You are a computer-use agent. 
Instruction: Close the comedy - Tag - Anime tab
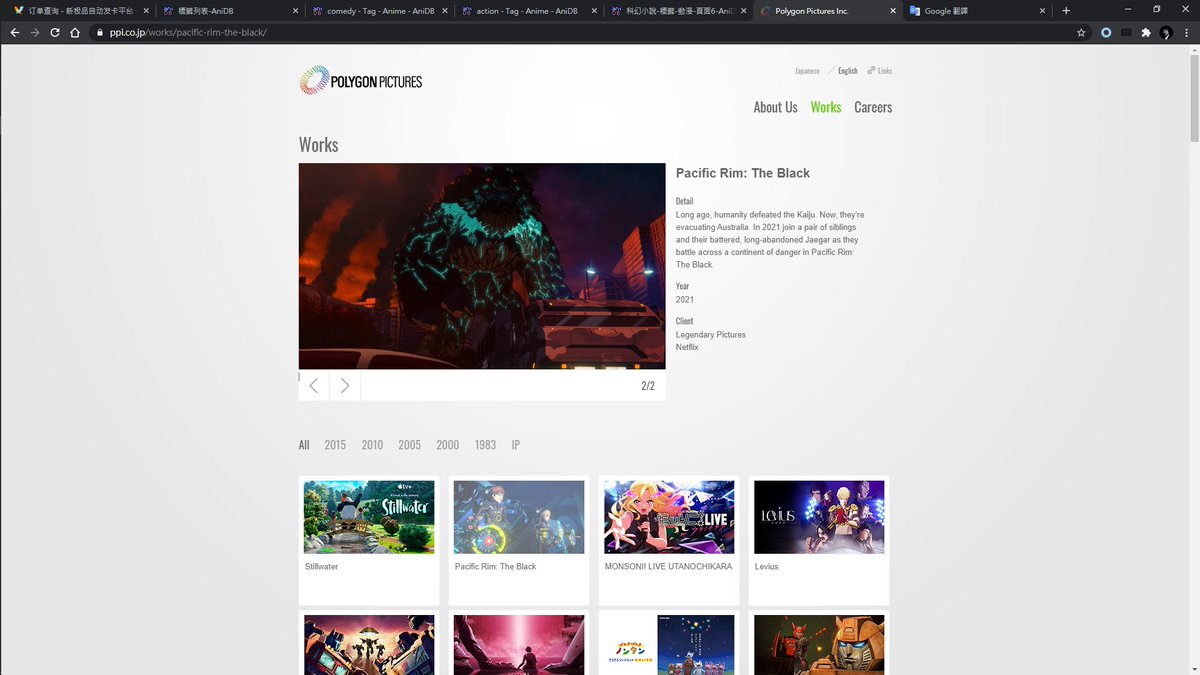tap(445, 10)
